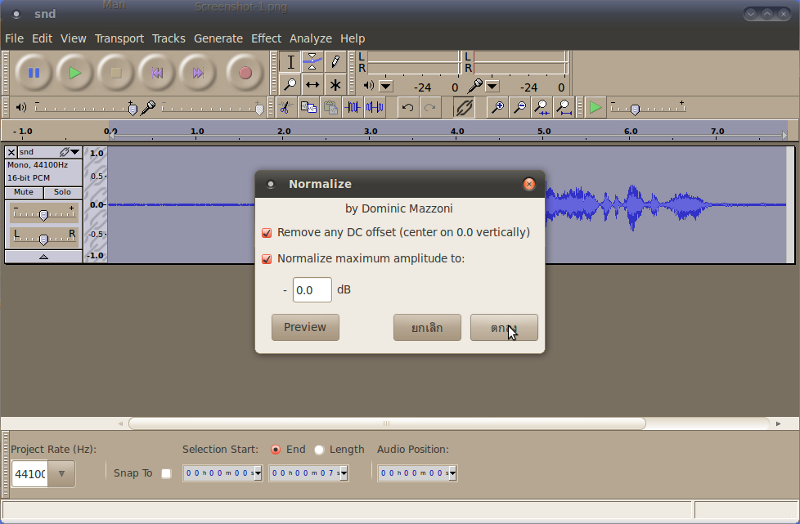This screenshot has height=524, width=800.
Task: Open the Help menu
Action: [x=353, y=39]
